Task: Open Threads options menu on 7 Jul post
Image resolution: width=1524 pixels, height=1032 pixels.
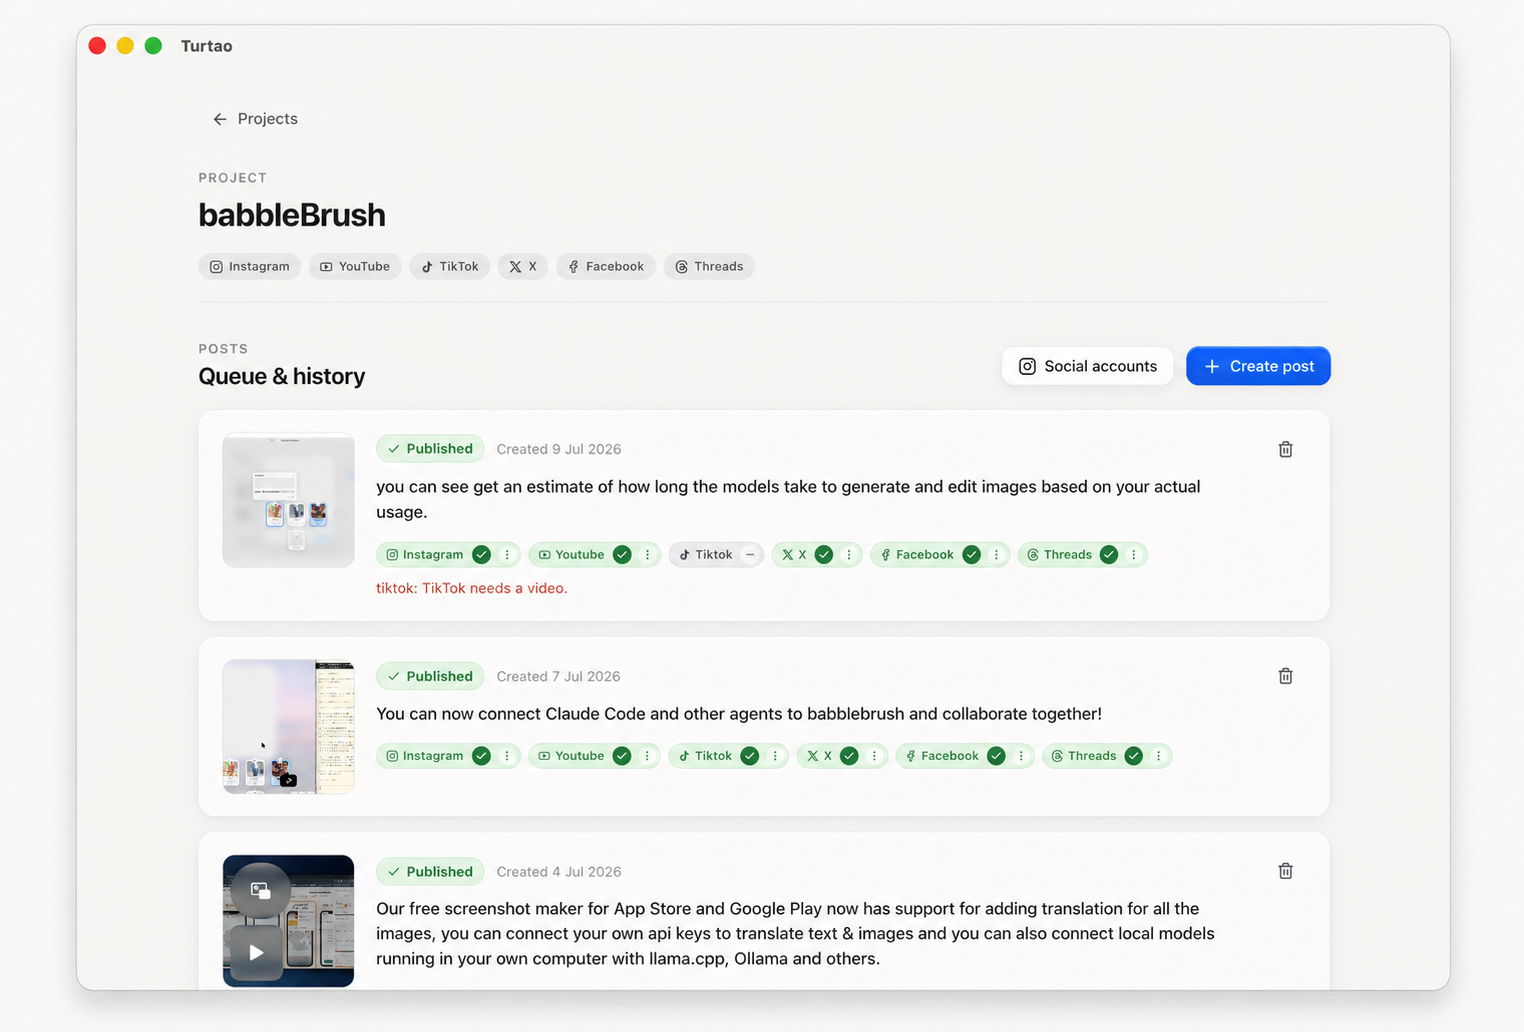Action: 1158,756
